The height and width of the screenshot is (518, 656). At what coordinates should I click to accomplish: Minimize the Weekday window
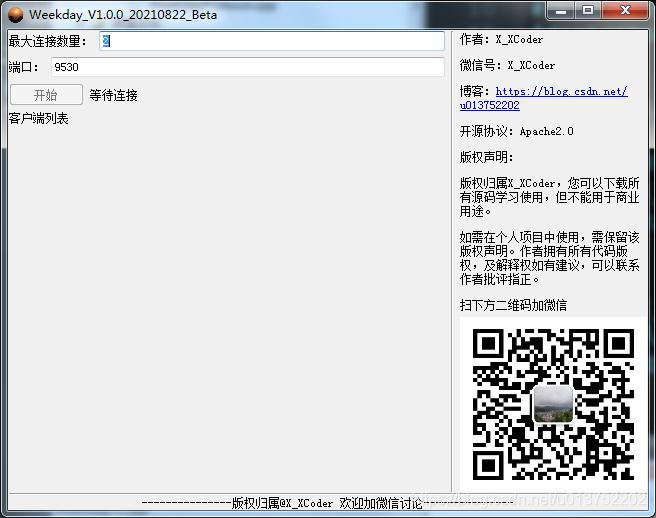pyautogui.click(x=561, y=10)
